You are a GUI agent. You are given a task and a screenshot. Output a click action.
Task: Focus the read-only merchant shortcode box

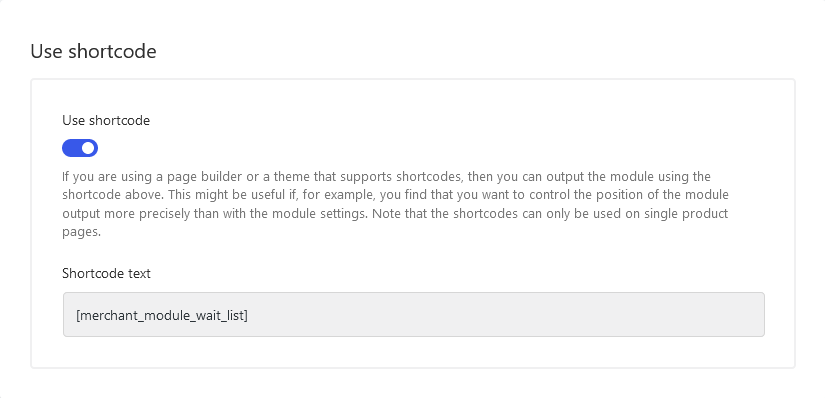coord(414,315)
